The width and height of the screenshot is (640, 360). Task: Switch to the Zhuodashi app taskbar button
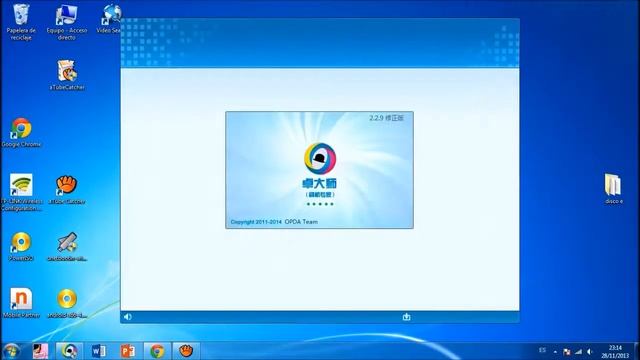point(69,351)
